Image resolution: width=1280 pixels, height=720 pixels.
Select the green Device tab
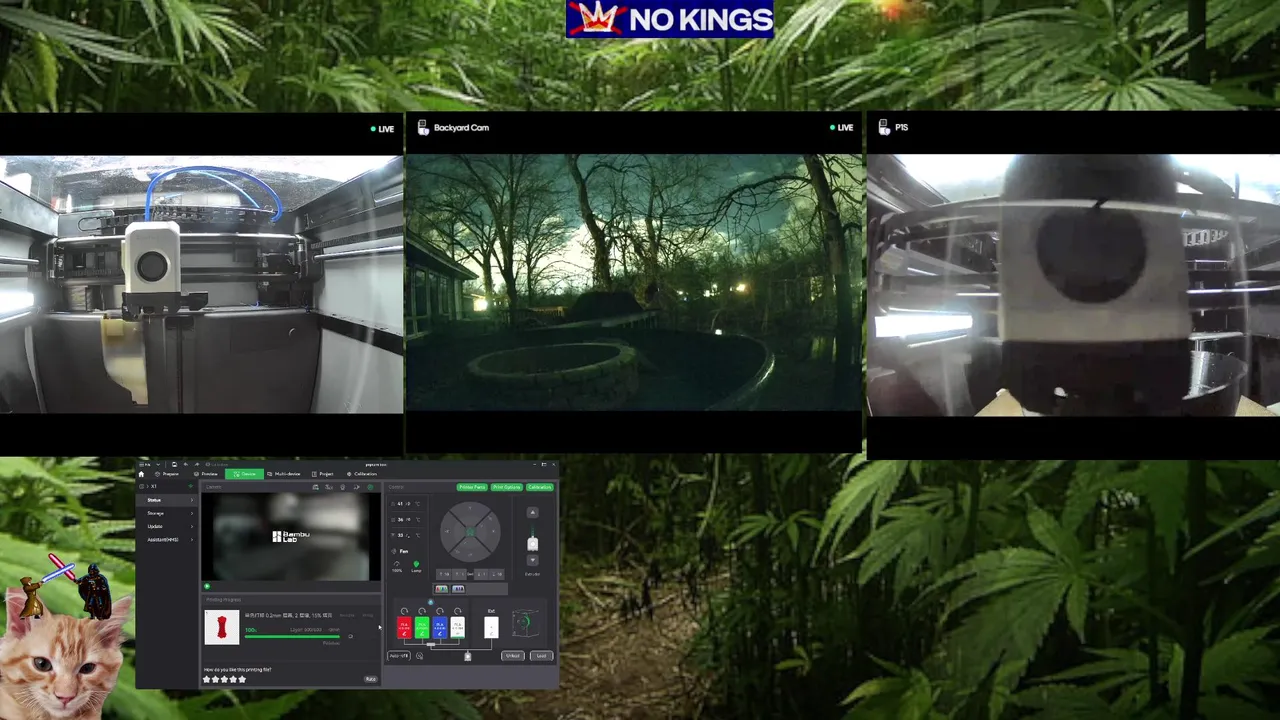[244, 474]
